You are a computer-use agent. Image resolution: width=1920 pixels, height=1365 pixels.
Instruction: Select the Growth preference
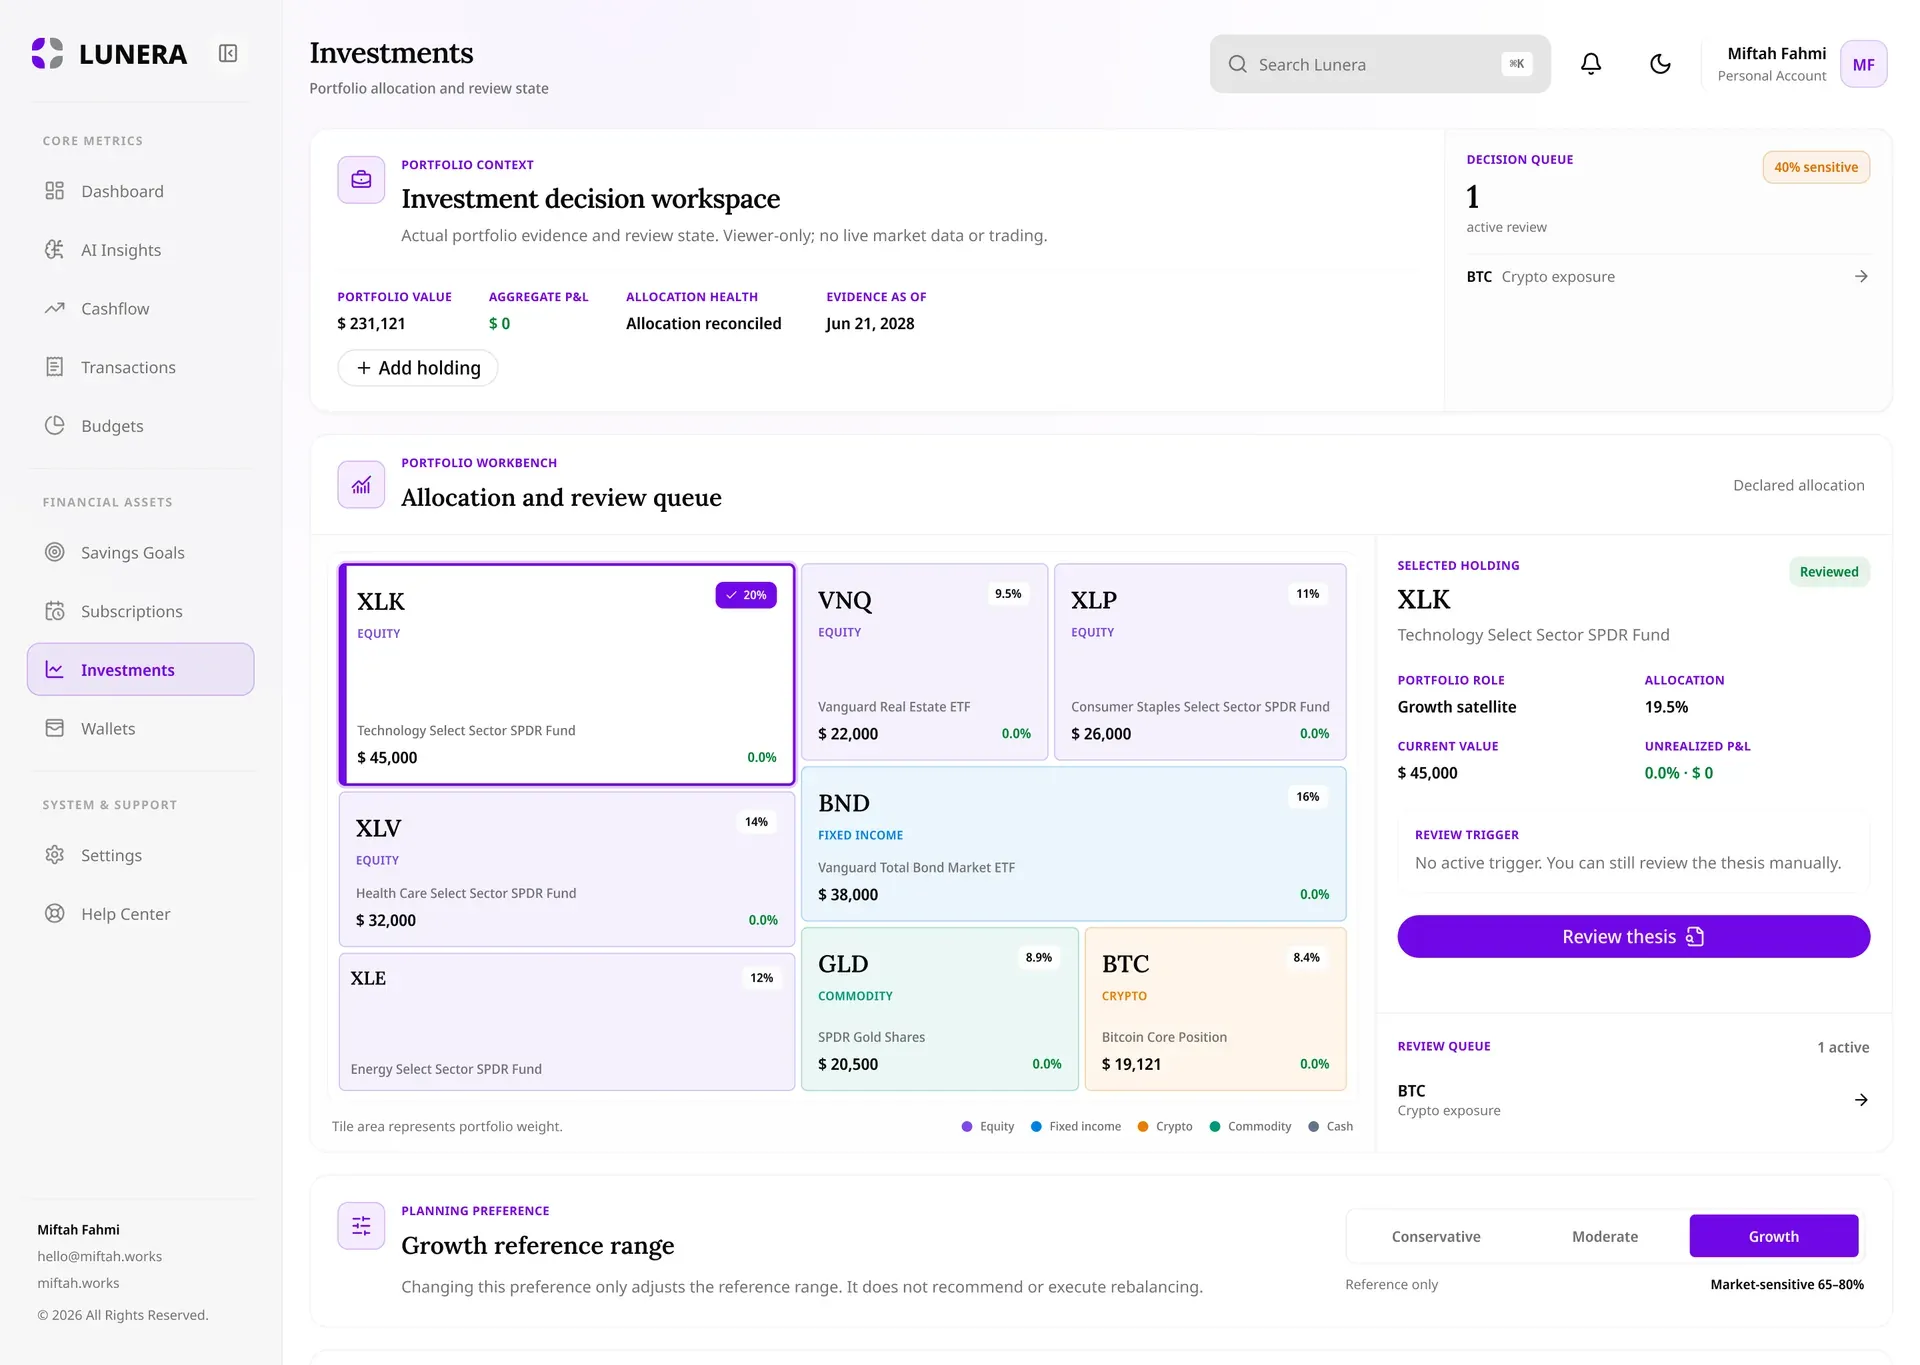coord(1774,1236)
